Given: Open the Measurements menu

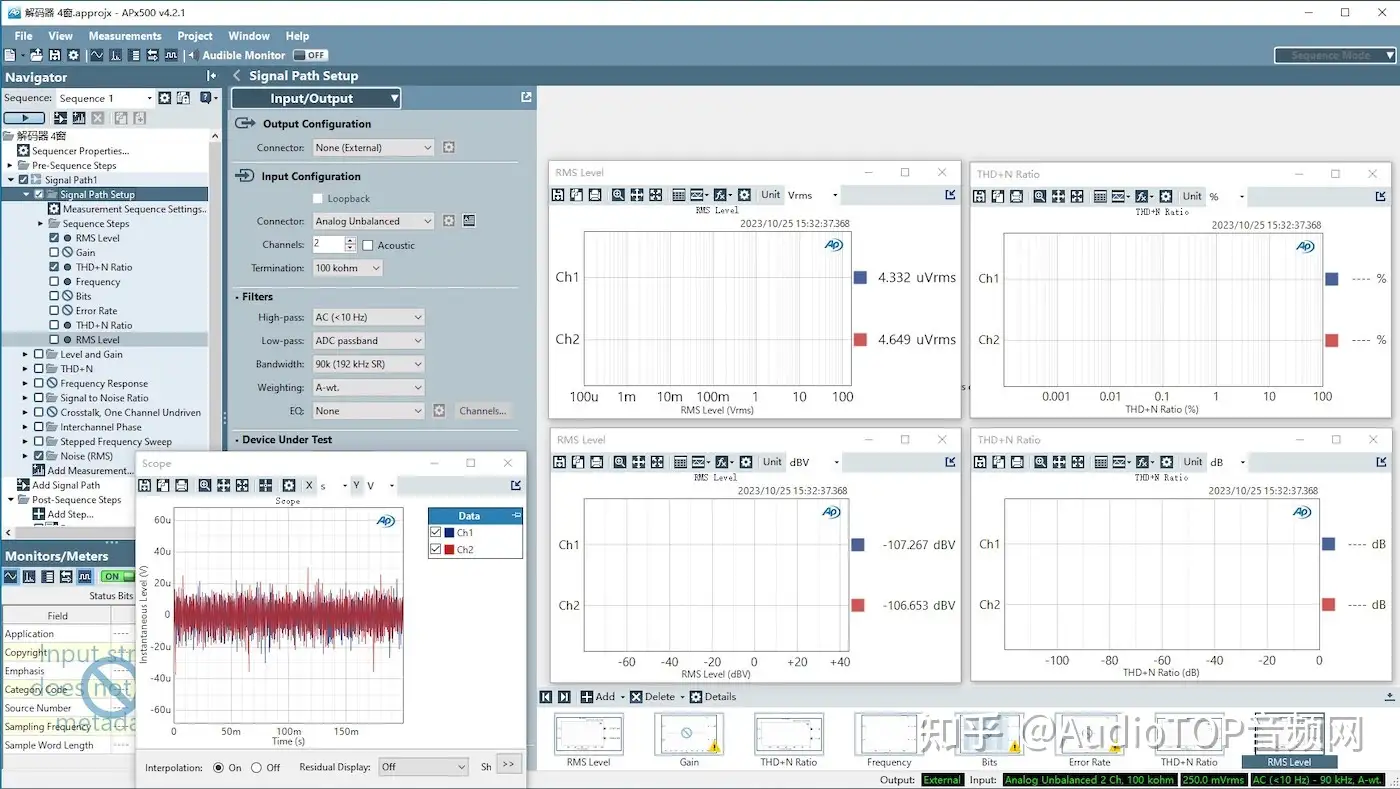Looking at the screenshot, I should (x=125, y=36).
